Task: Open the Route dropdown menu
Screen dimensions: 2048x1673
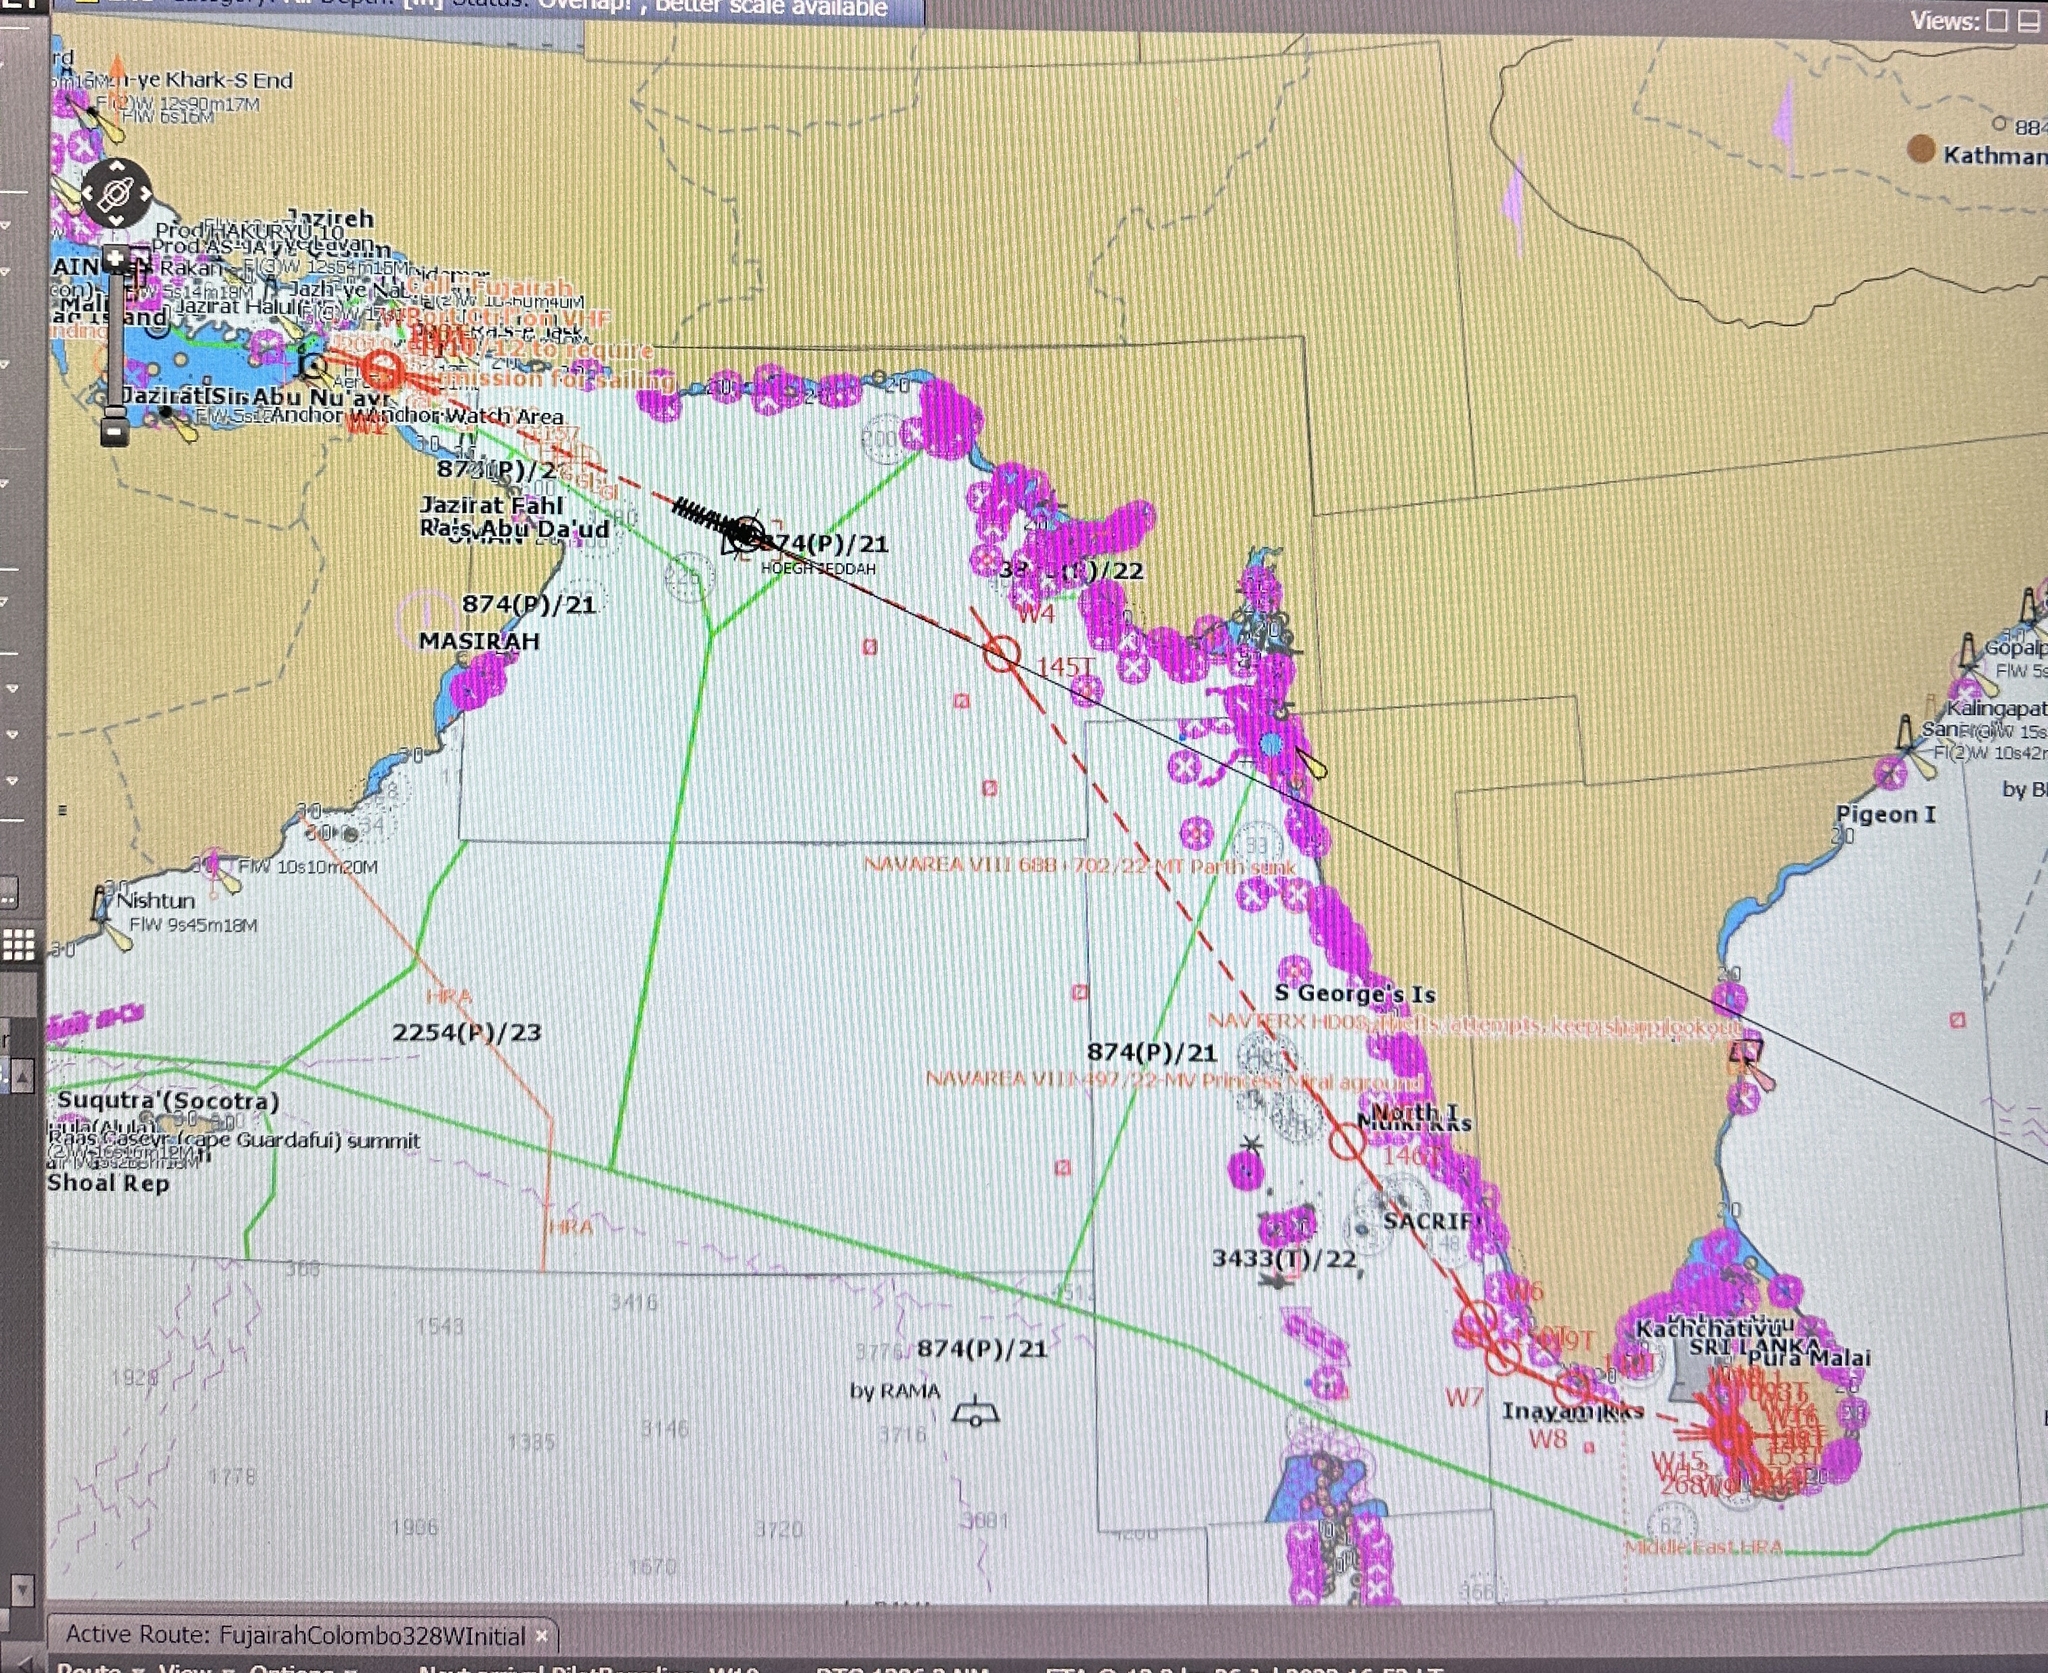Action: click(97, 1667)
